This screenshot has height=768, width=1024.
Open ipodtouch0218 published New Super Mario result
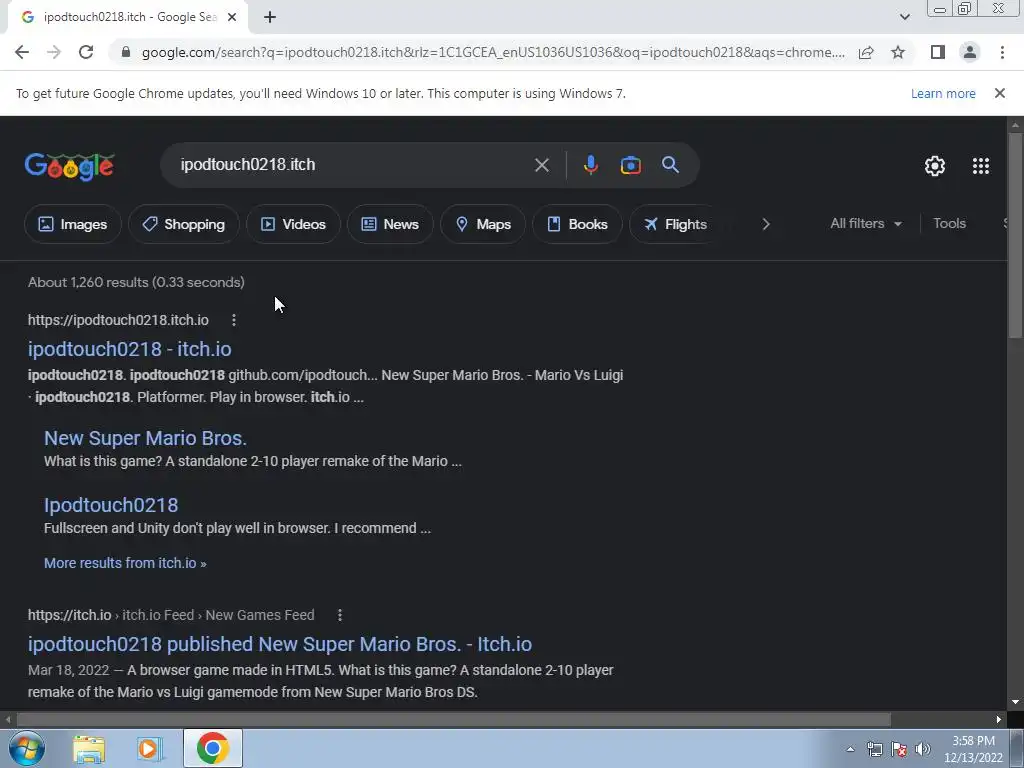tap(280, 645)
